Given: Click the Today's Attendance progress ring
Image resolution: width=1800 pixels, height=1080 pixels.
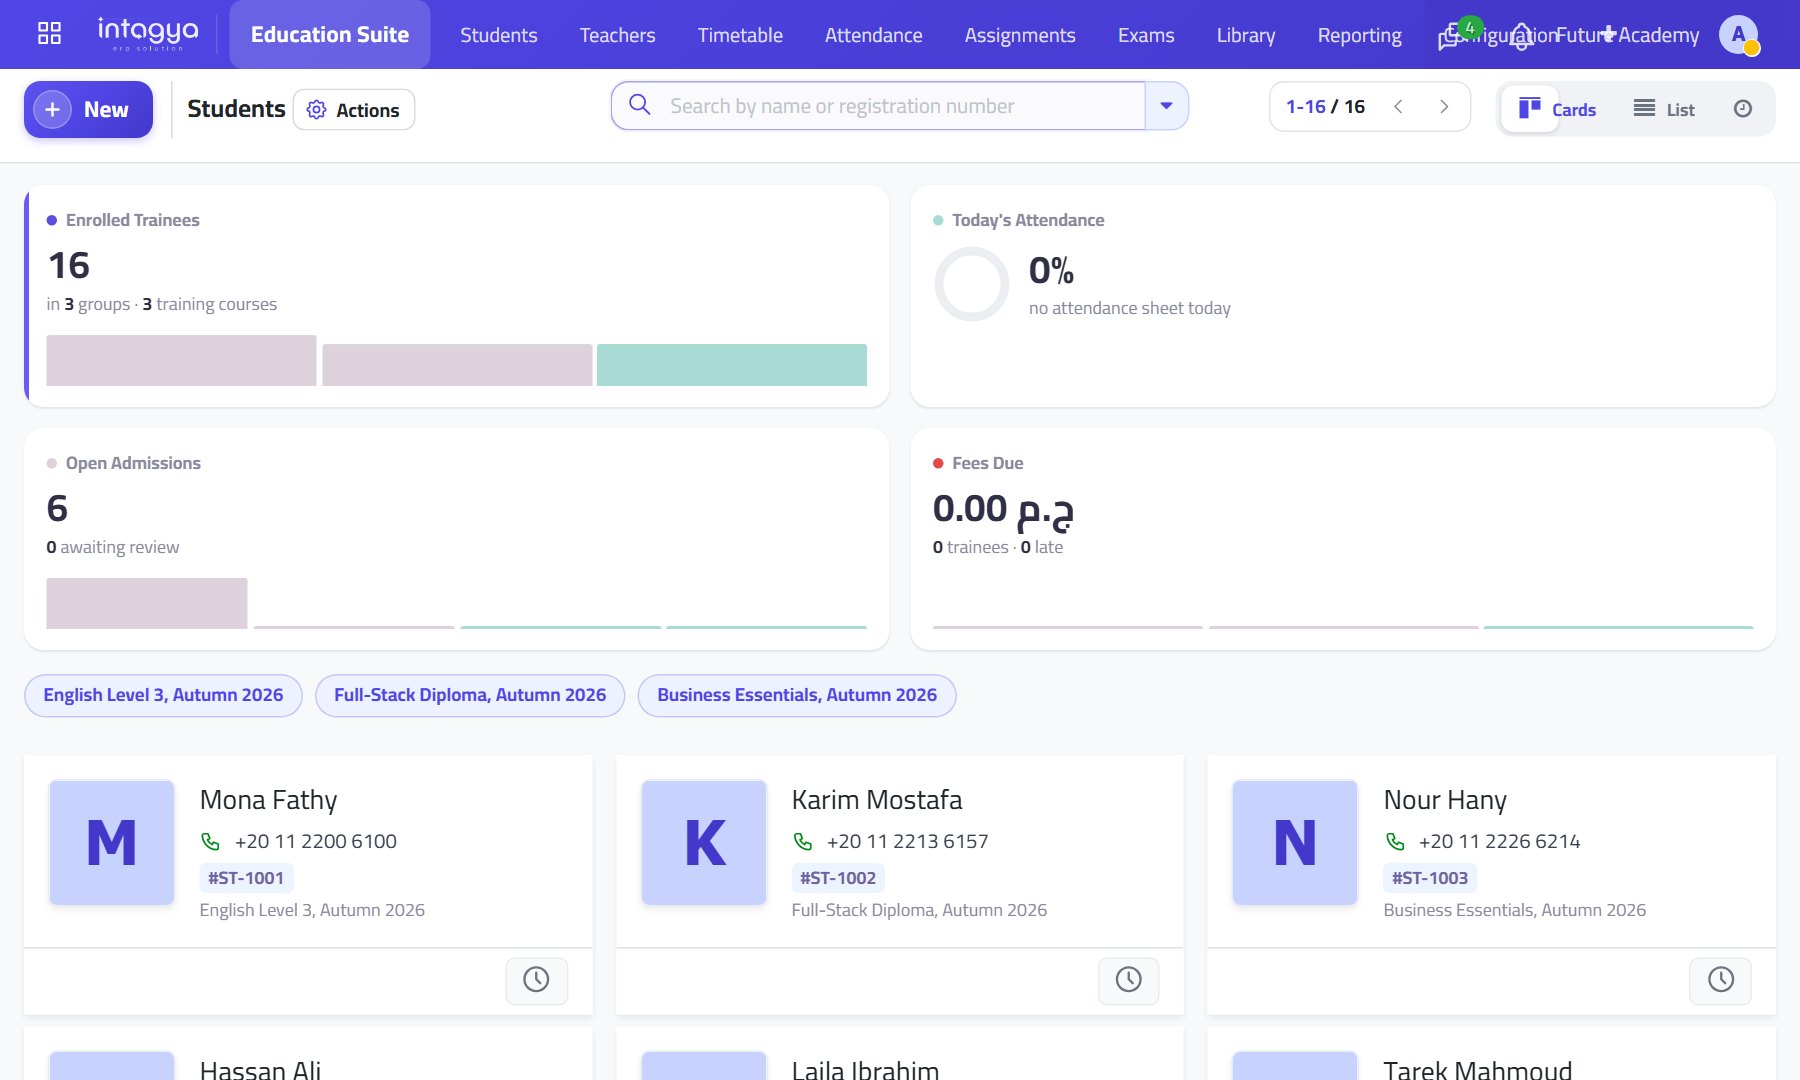Looking at the screenshot, I should point(972,284).
